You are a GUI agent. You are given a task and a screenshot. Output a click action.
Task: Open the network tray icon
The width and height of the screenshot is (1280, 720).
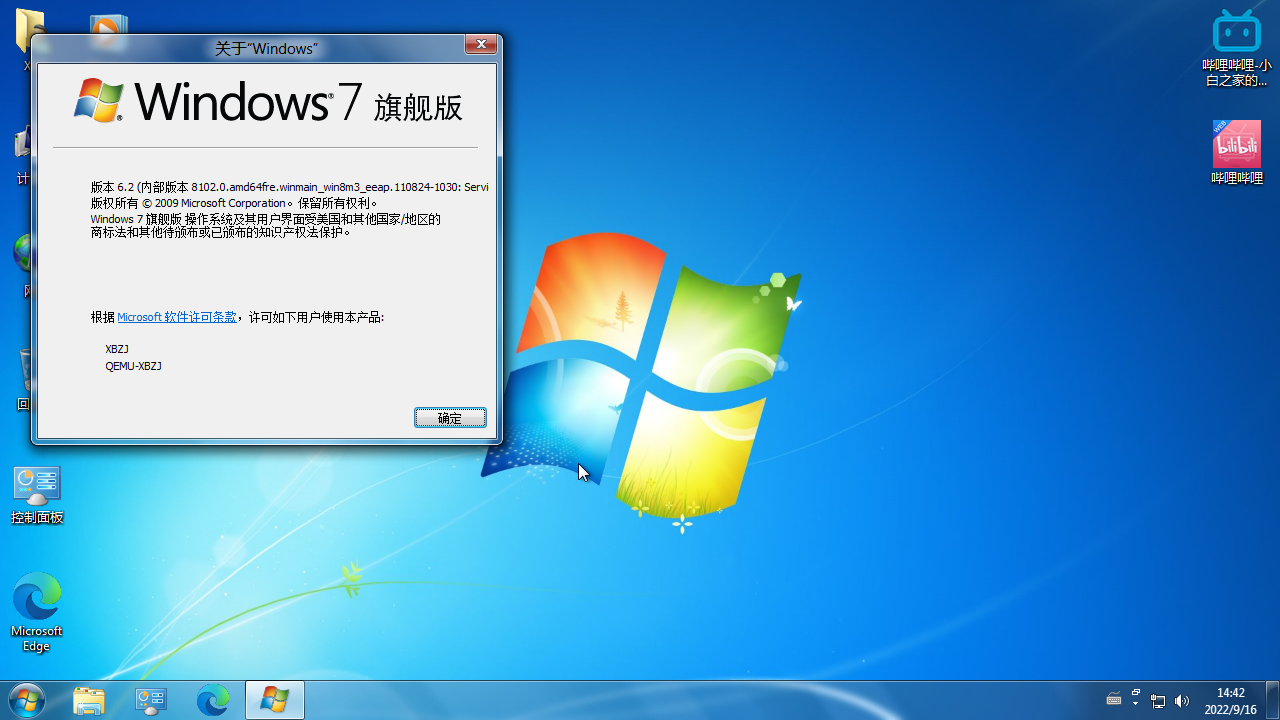(x=1158, y=701)
